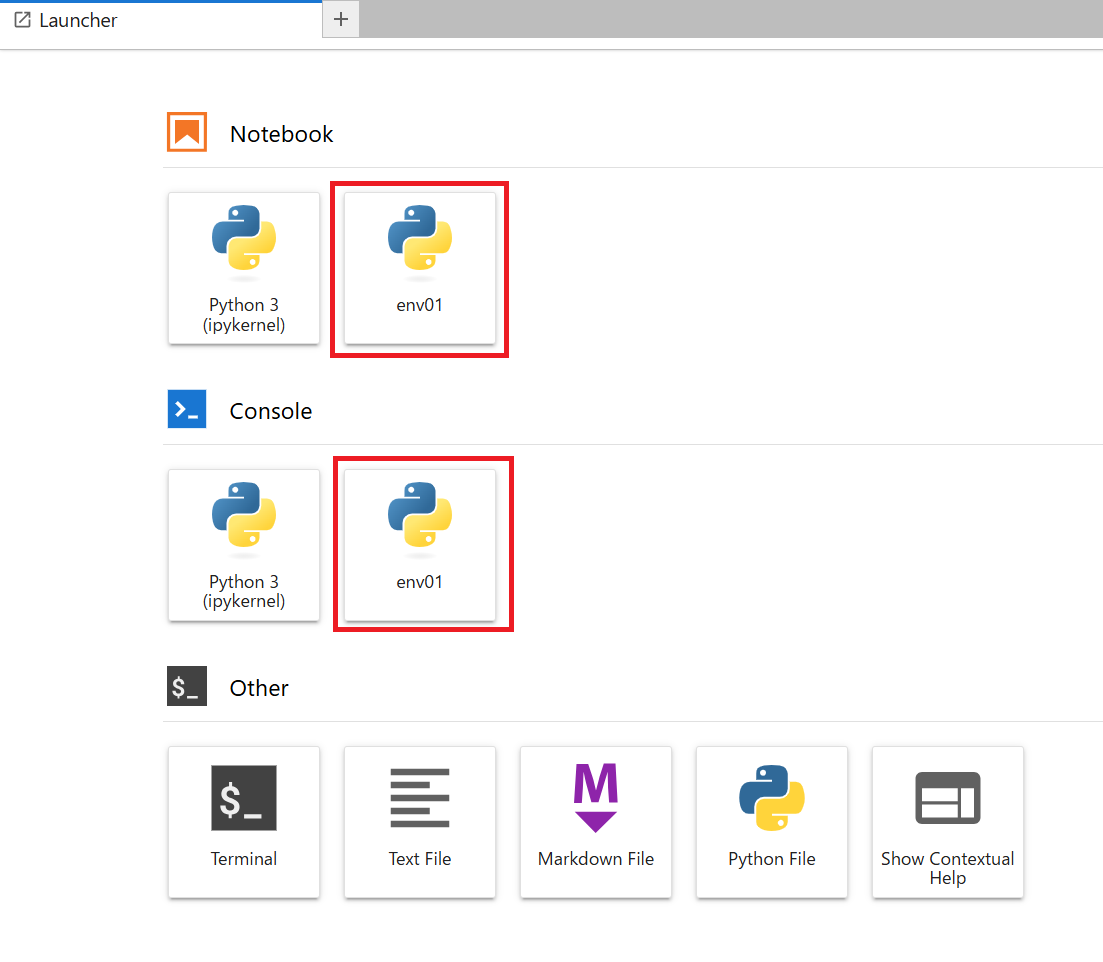The height and width of the screenshot is (962, 1103).
Task: Create a new Python File
Action: [772, 821]
